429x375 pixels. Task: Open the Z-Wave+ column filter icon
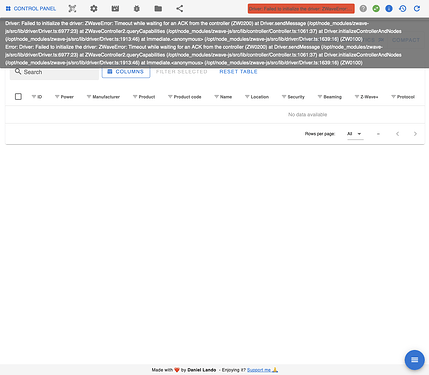click(x=357, y=97)
